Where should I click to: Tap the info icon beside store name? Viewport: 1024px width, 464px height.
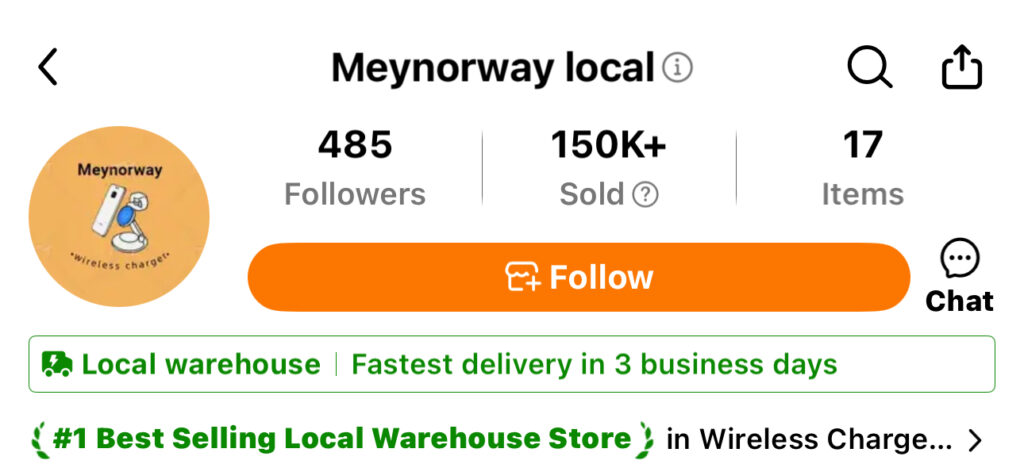pyautogui.click(x=677, y=67)
